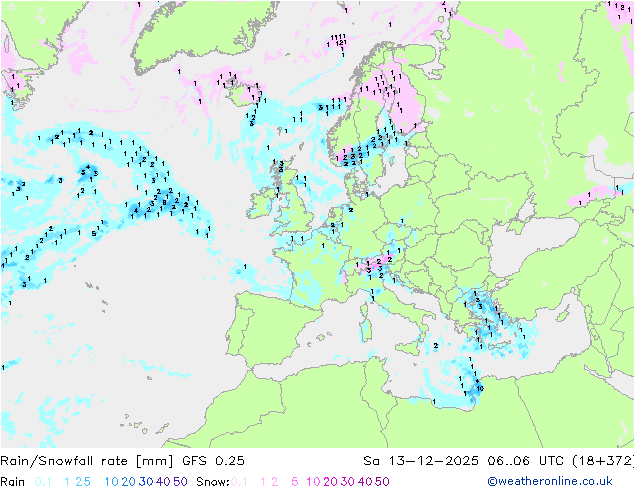Choose snow legend value 30
634x490 pixels.
(348, 482)
